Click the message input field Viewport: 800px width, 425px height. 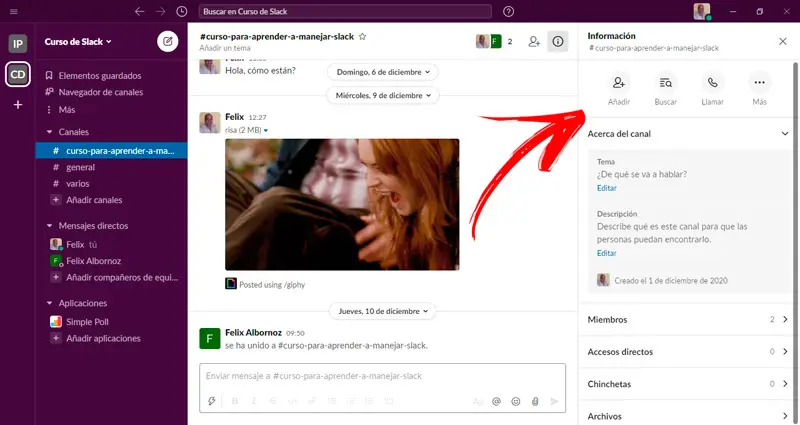[383, 376]
